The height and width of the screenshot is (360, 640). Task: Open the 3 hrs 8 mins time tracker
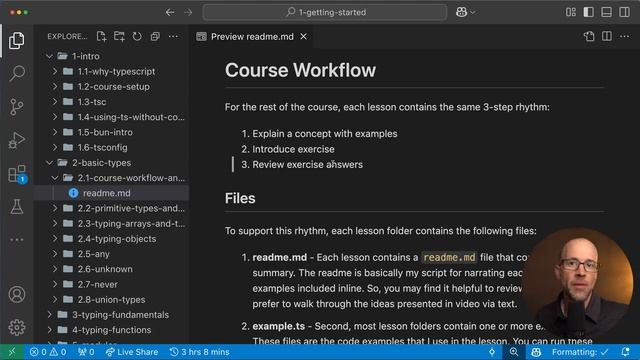point(200,352)
